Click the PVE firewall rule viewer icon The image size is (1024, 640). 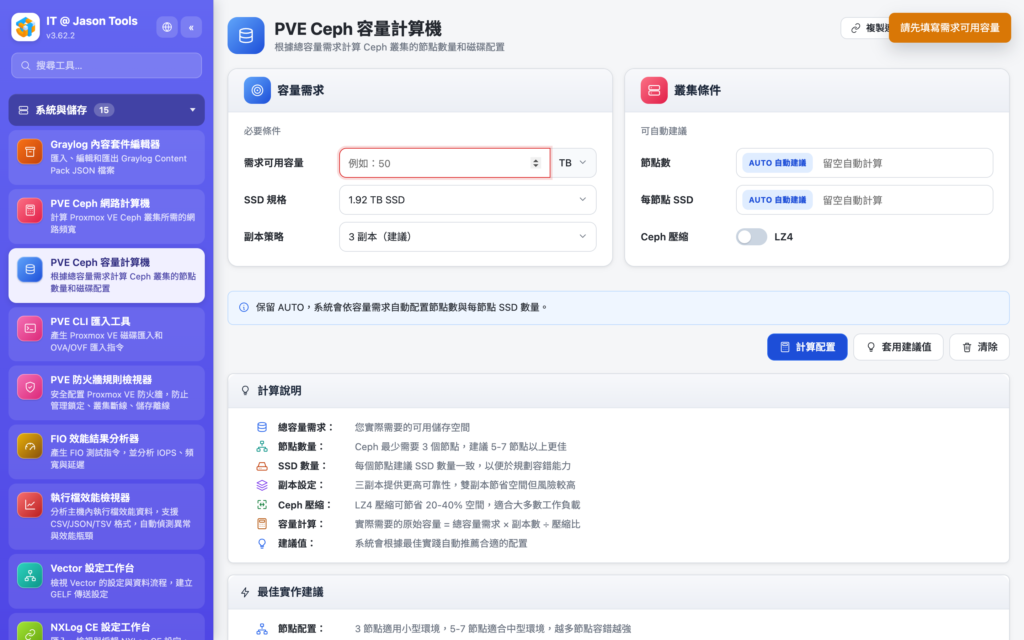tap(29, 387)
